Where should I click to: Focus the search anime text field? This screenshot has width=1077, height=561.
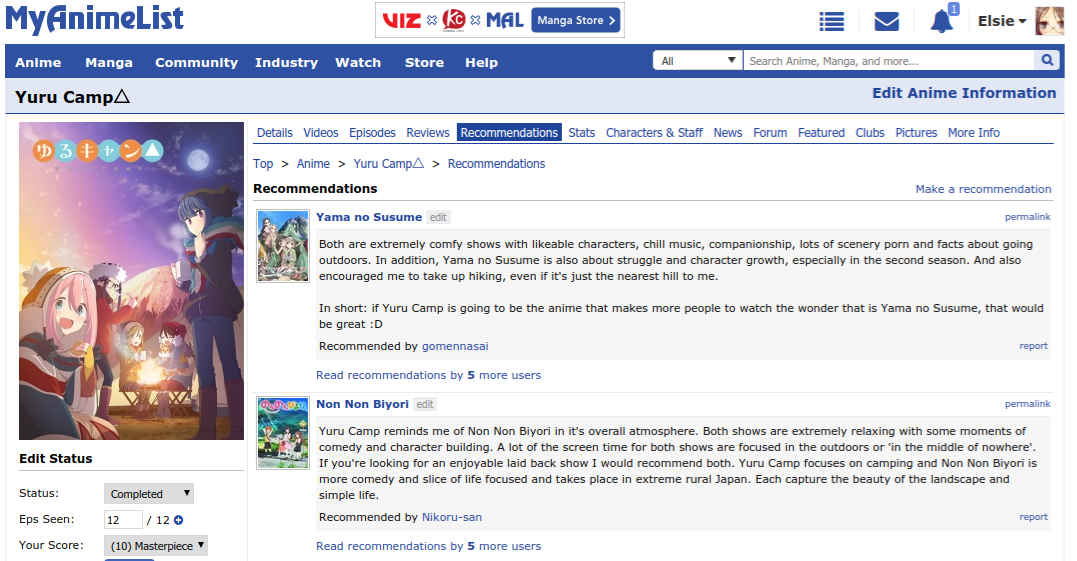888,61
